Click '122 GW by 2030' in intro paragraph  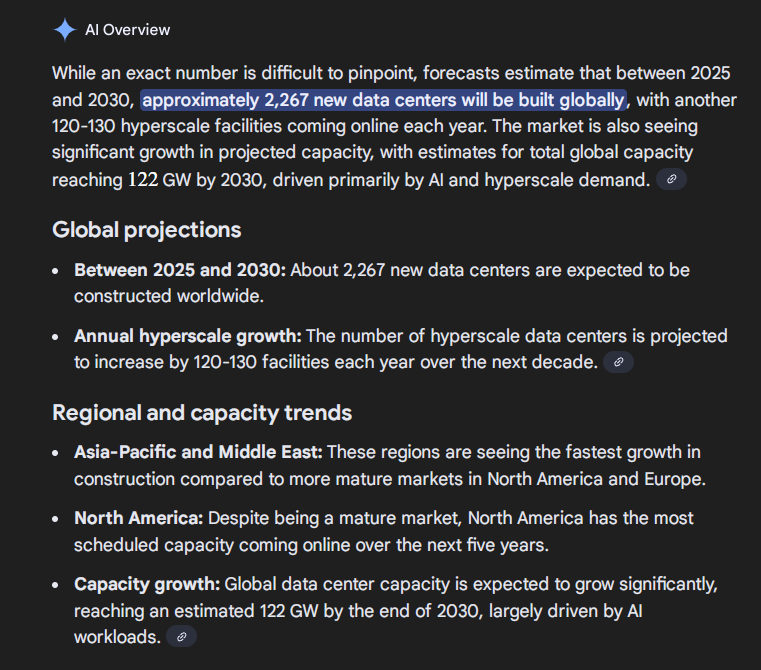click(197, 180)
